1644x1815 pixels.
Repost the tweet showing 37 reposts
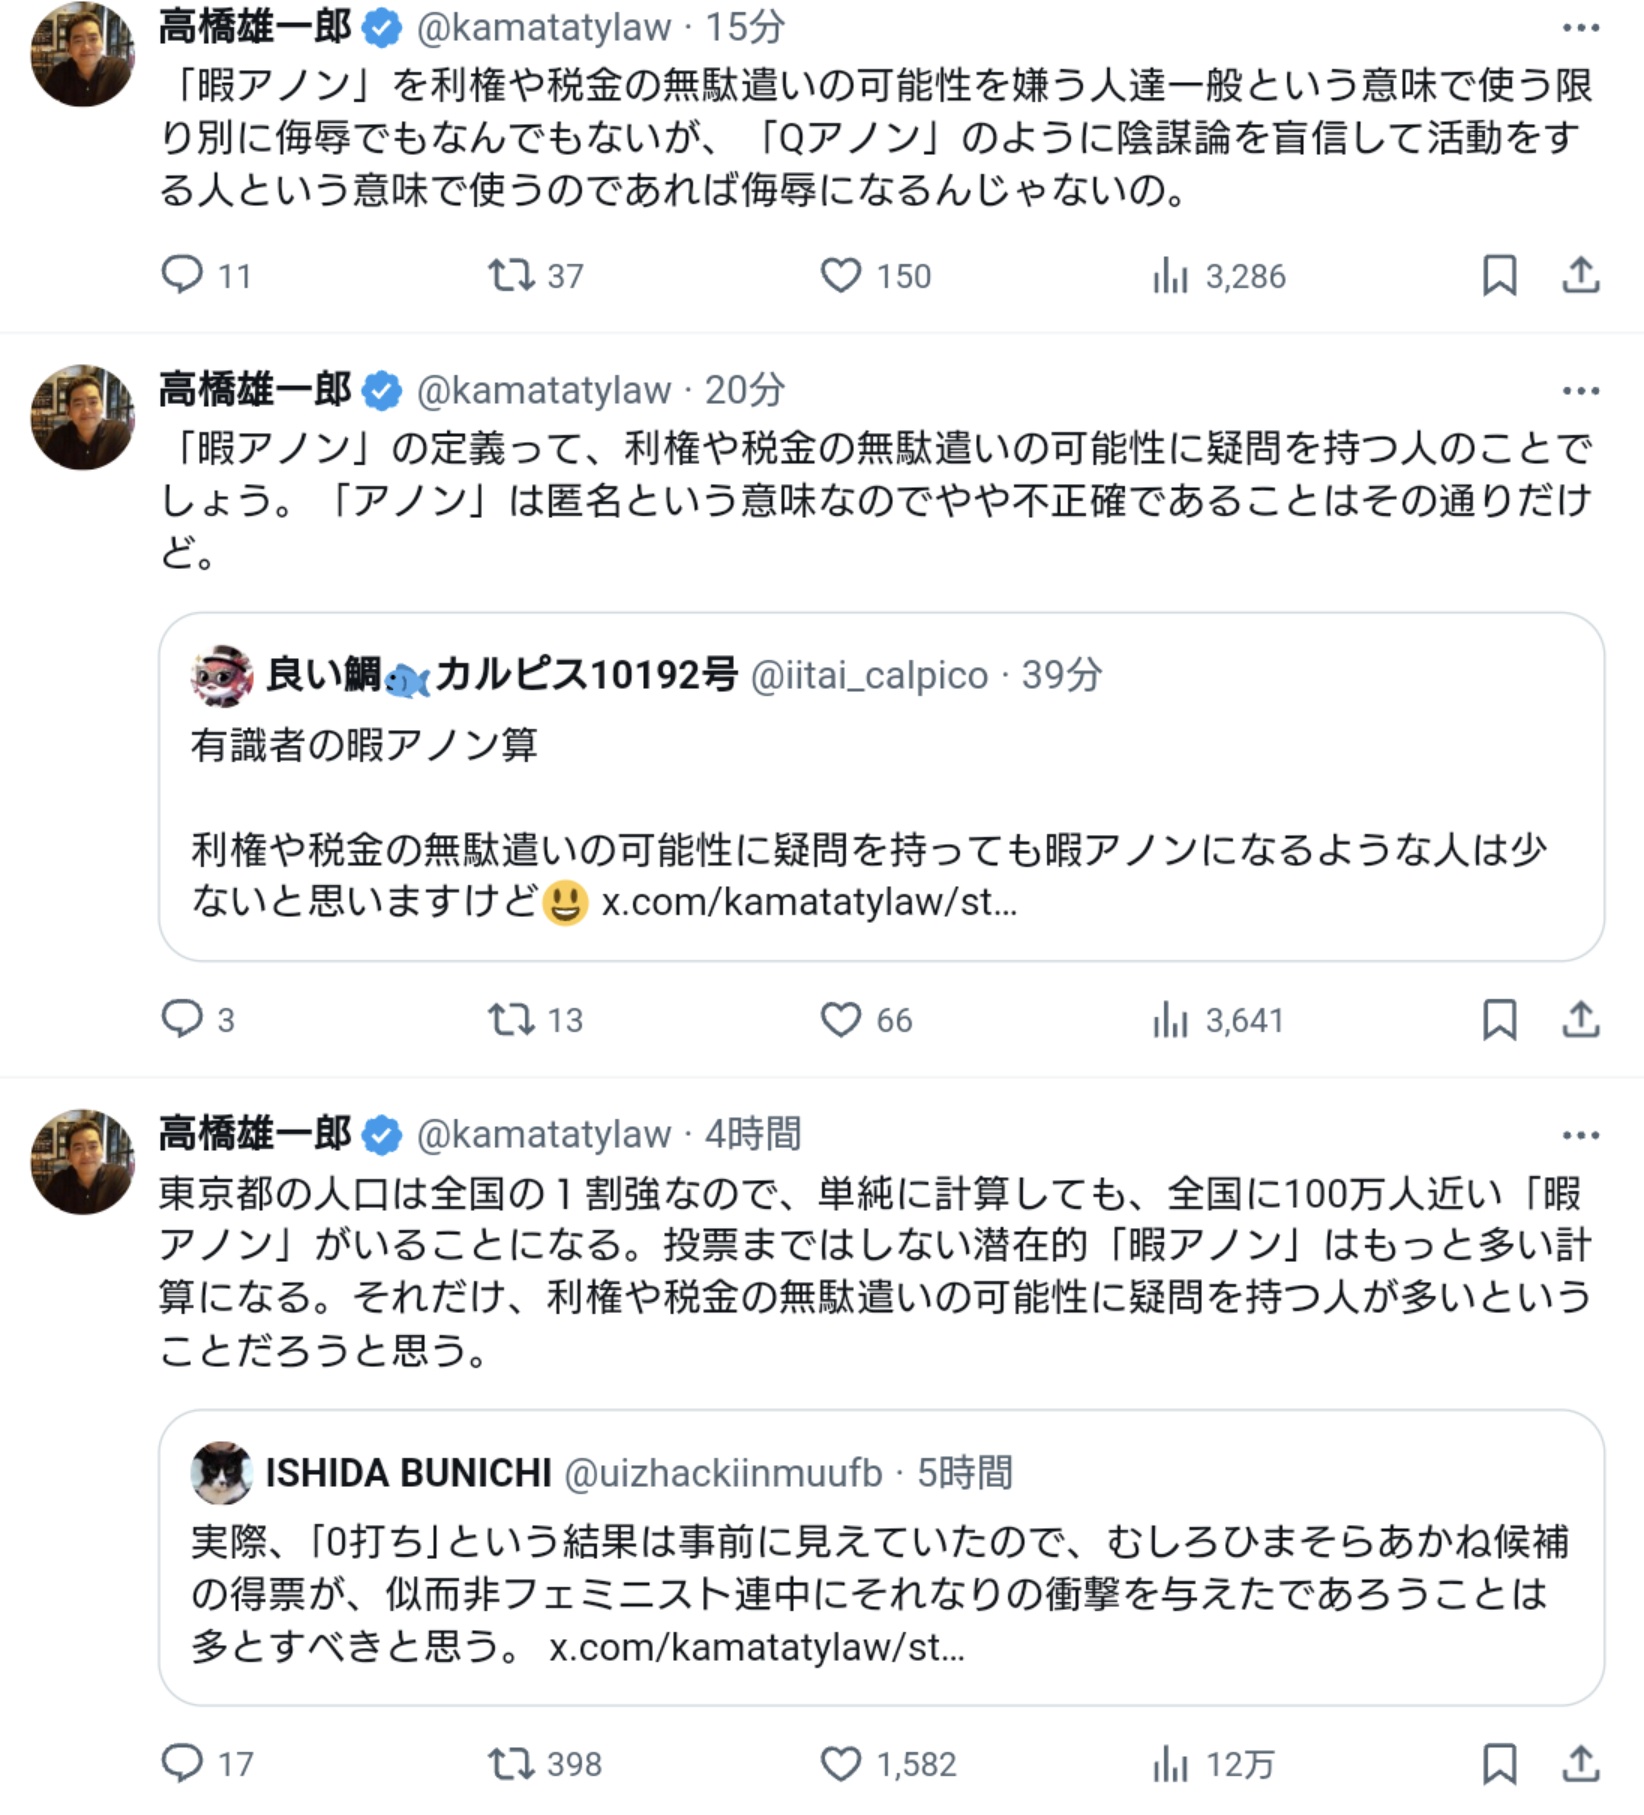(510, 274)
